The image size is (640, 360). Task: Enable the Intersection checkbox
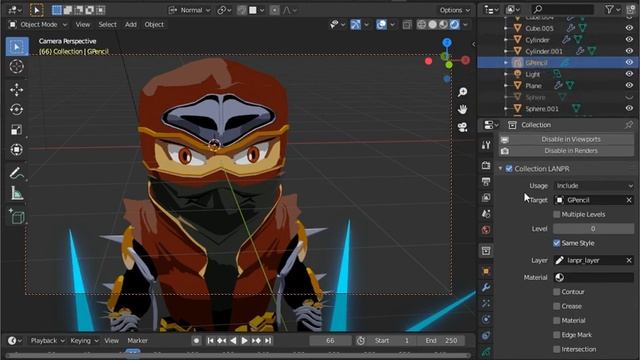click(557, 349)
